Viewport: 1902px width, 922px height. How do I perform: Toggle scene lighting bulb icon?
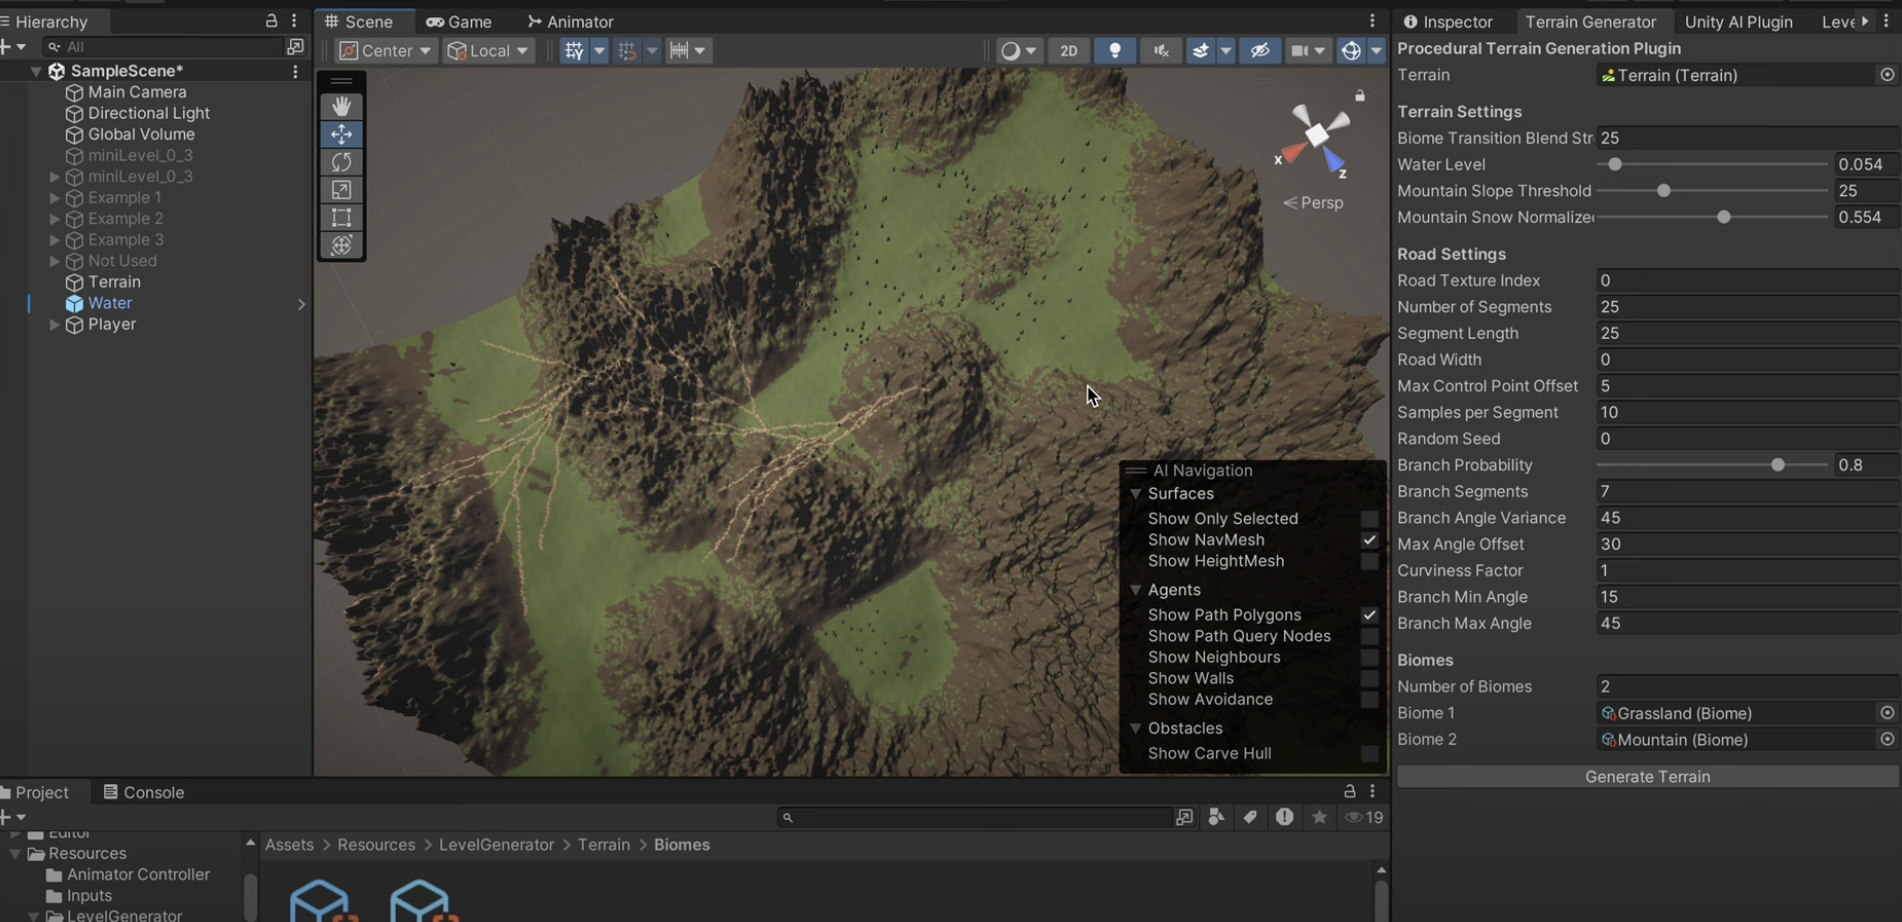1115,51
